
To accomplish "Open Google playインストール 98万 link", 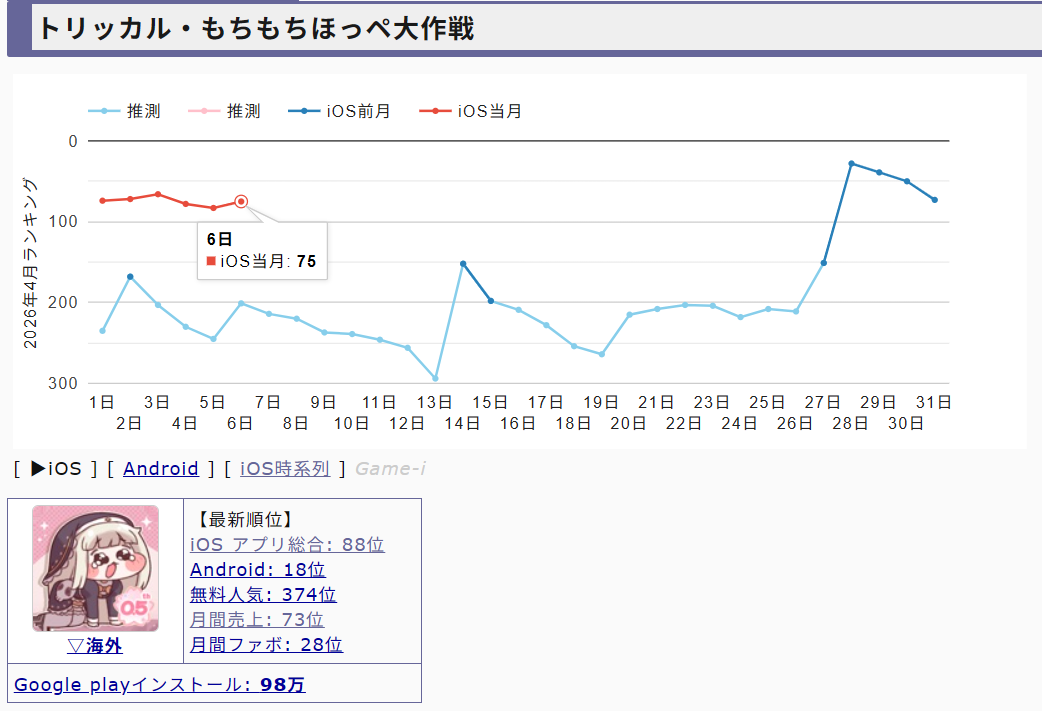I will tap(160, 685).
